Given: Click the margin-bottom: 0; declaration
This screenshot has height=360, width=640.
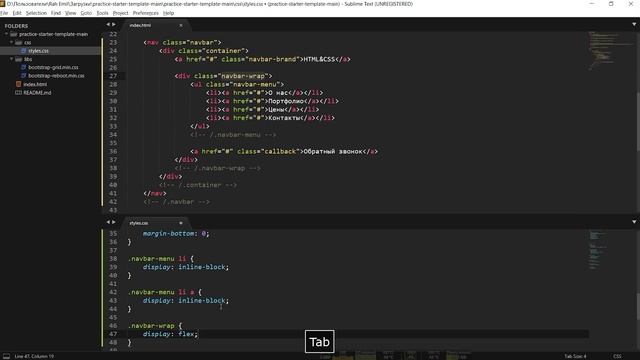Looking at the screenshot, I should click(176, 233).
